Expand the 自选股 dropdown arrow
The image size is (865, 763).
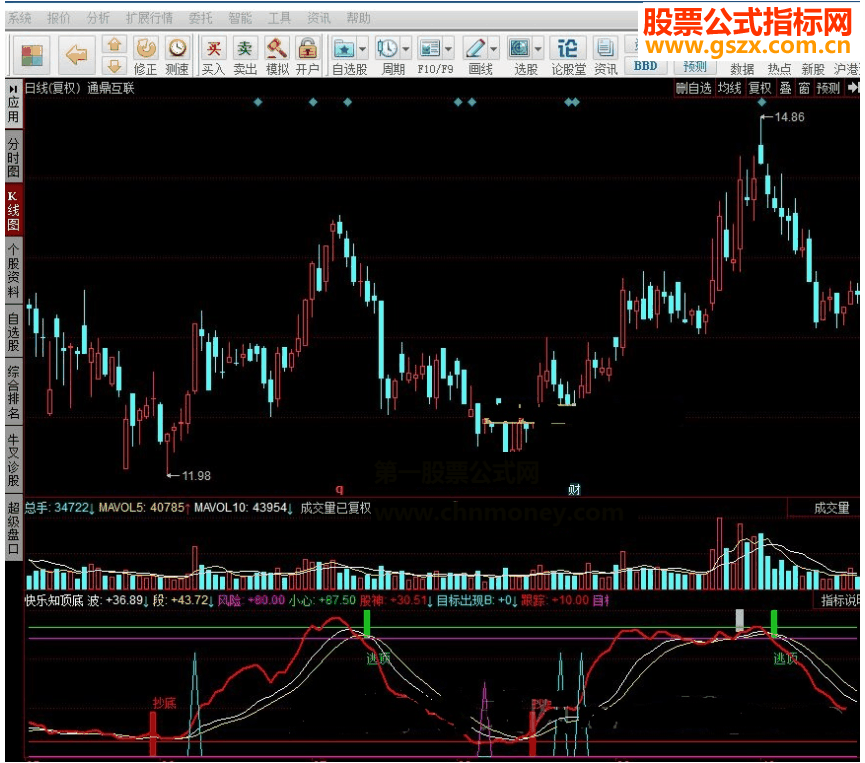363,47
